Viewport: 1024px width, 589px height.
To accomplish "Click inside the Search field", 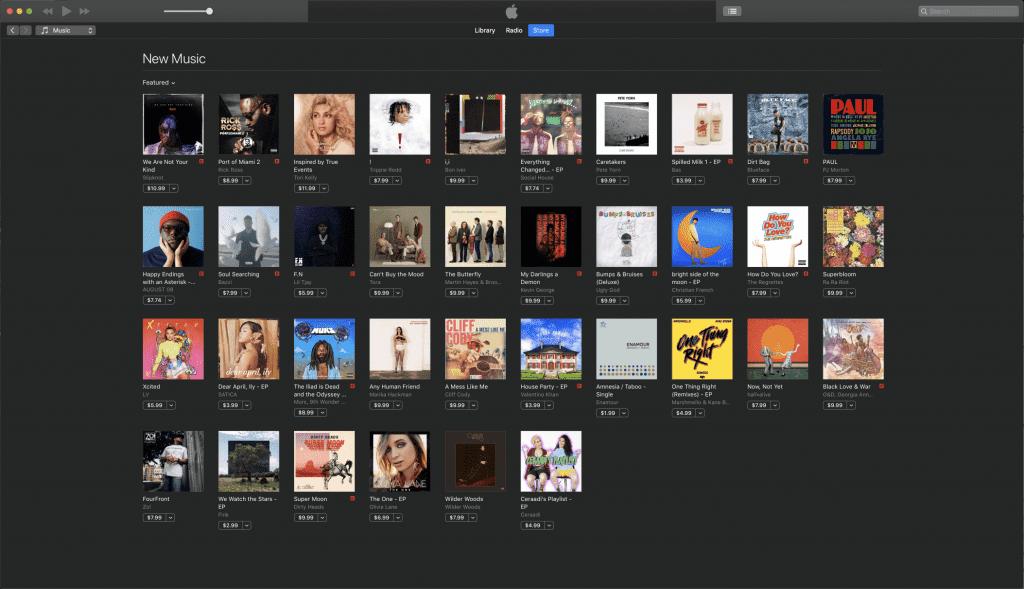I will [968, 11].
